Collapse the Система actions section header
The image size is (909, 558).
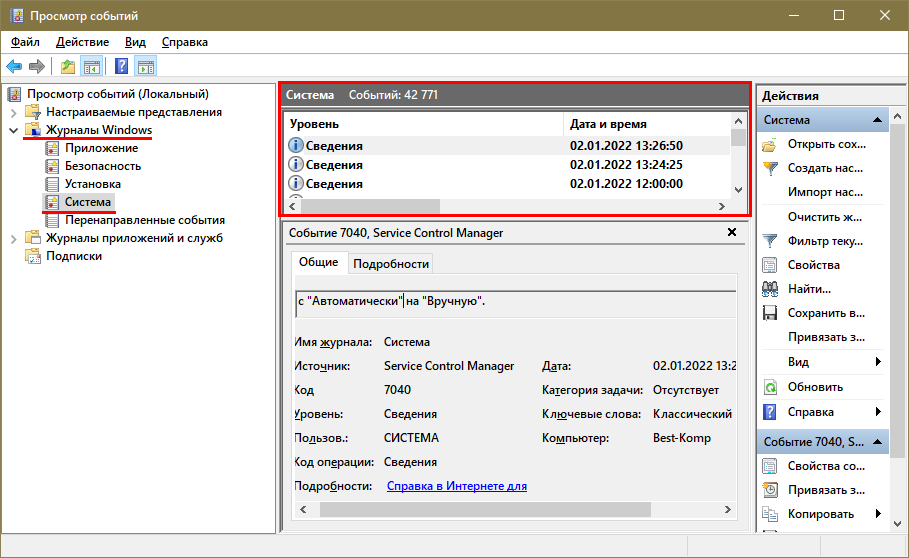(877, 120)
